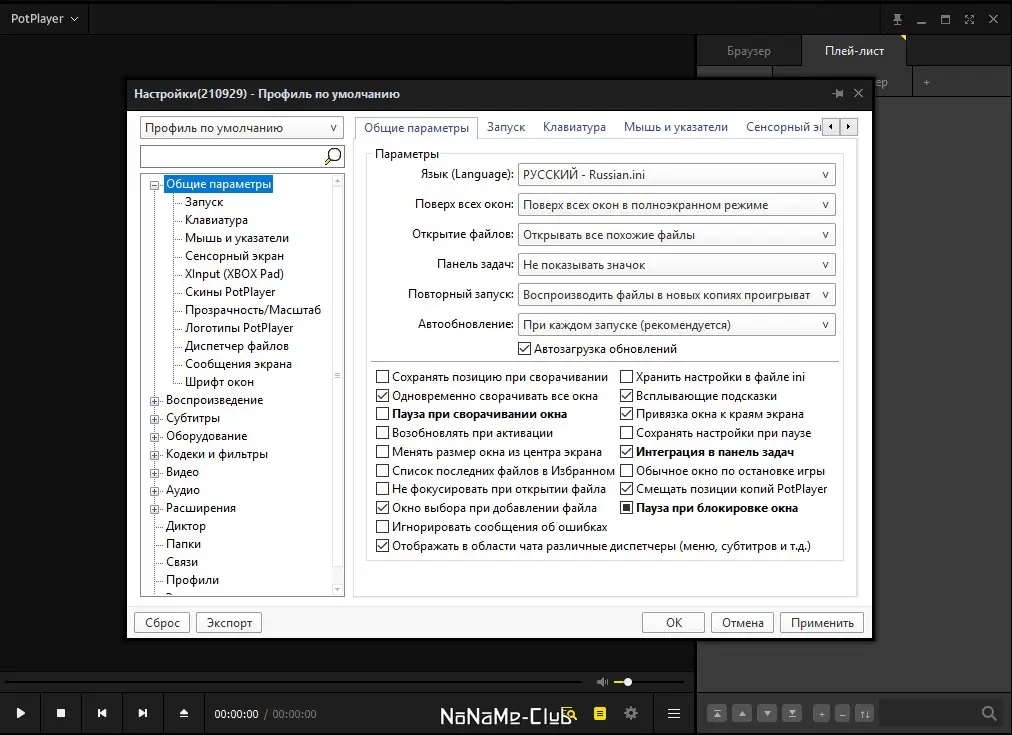This screenshot has height=735, width=1012.
Task: Mute sound with the speaker icon
Action: click(x=602, y=682)
